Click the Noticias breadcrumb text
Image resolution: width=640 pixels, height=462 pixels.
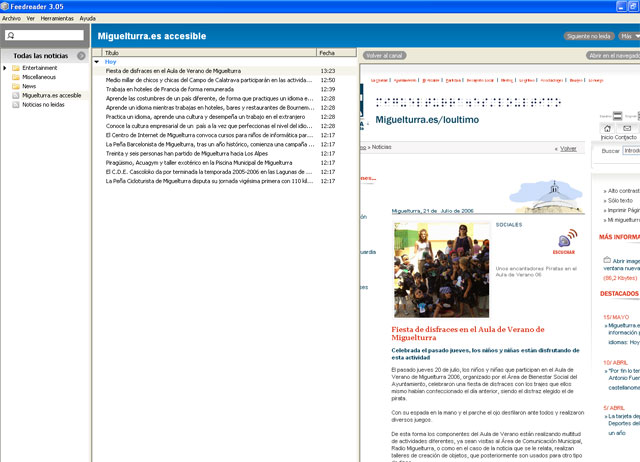tap(381, 147)
